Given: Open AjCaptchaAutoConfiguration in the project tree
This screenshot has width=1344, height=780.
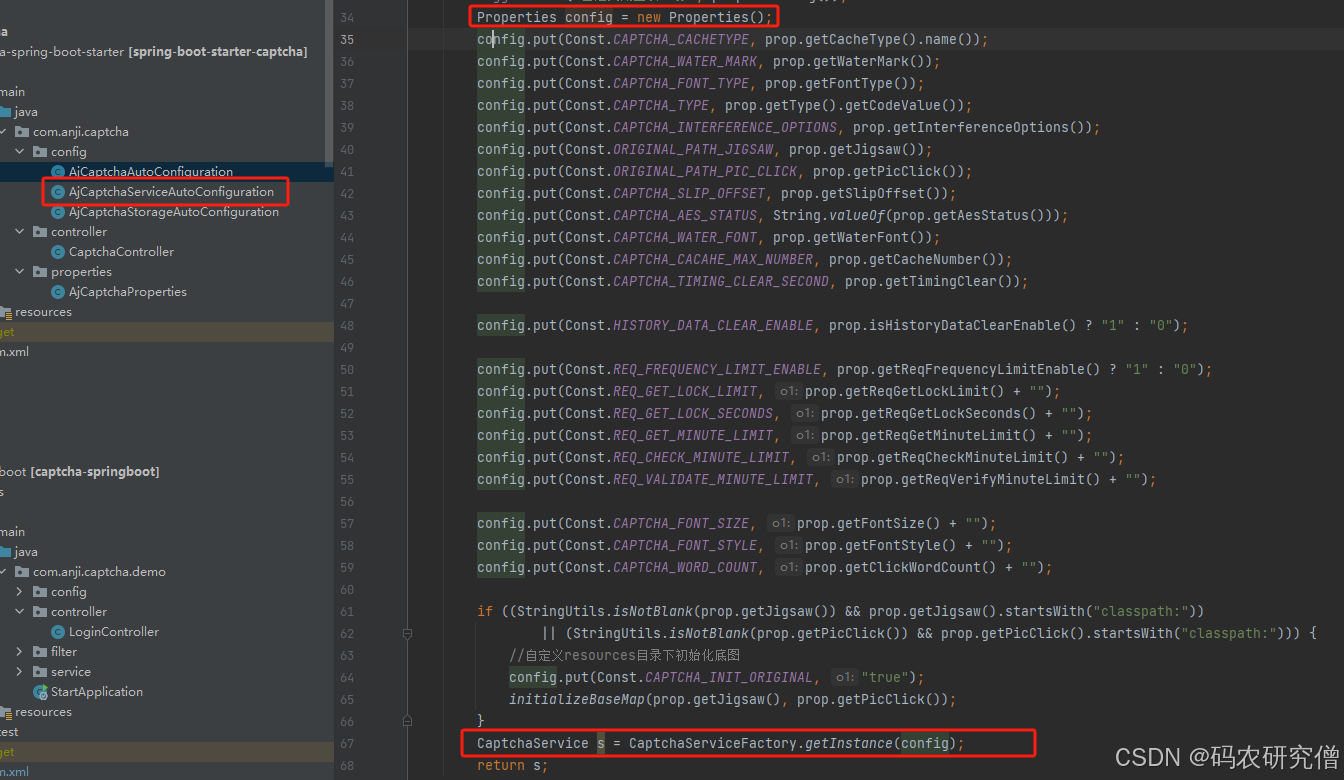Looking at the screenshot, I should 151,172.
